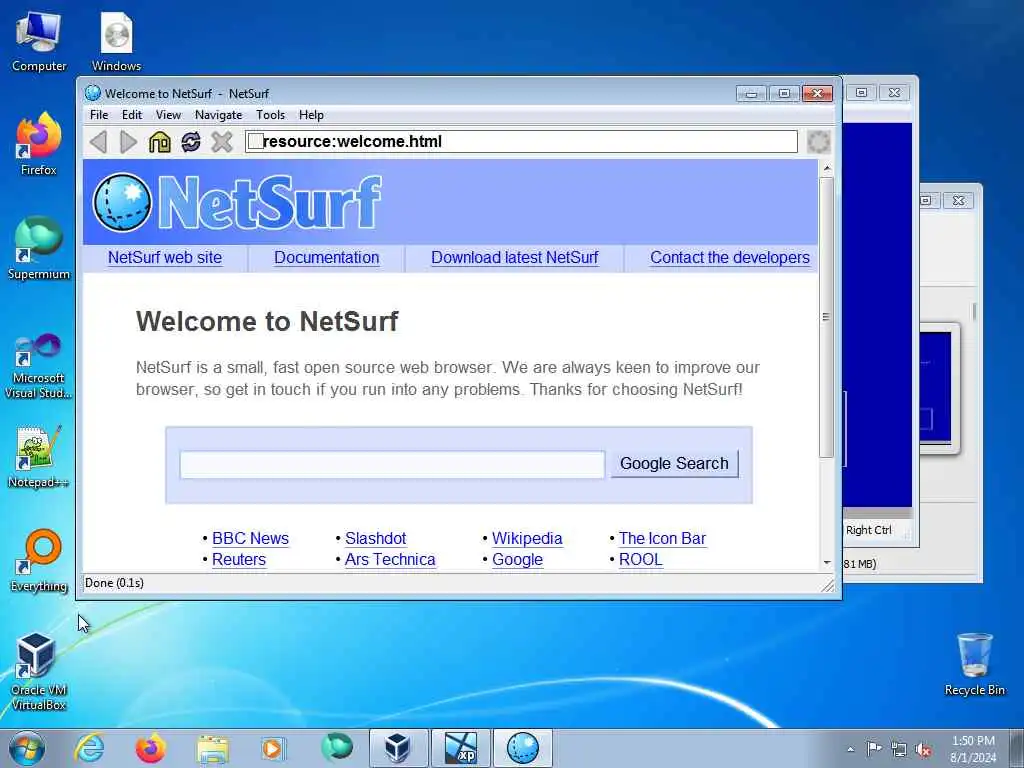The image size is (1024, 768).
Task: Go forward with the NetSurf forward arrow
Action: 128,142
